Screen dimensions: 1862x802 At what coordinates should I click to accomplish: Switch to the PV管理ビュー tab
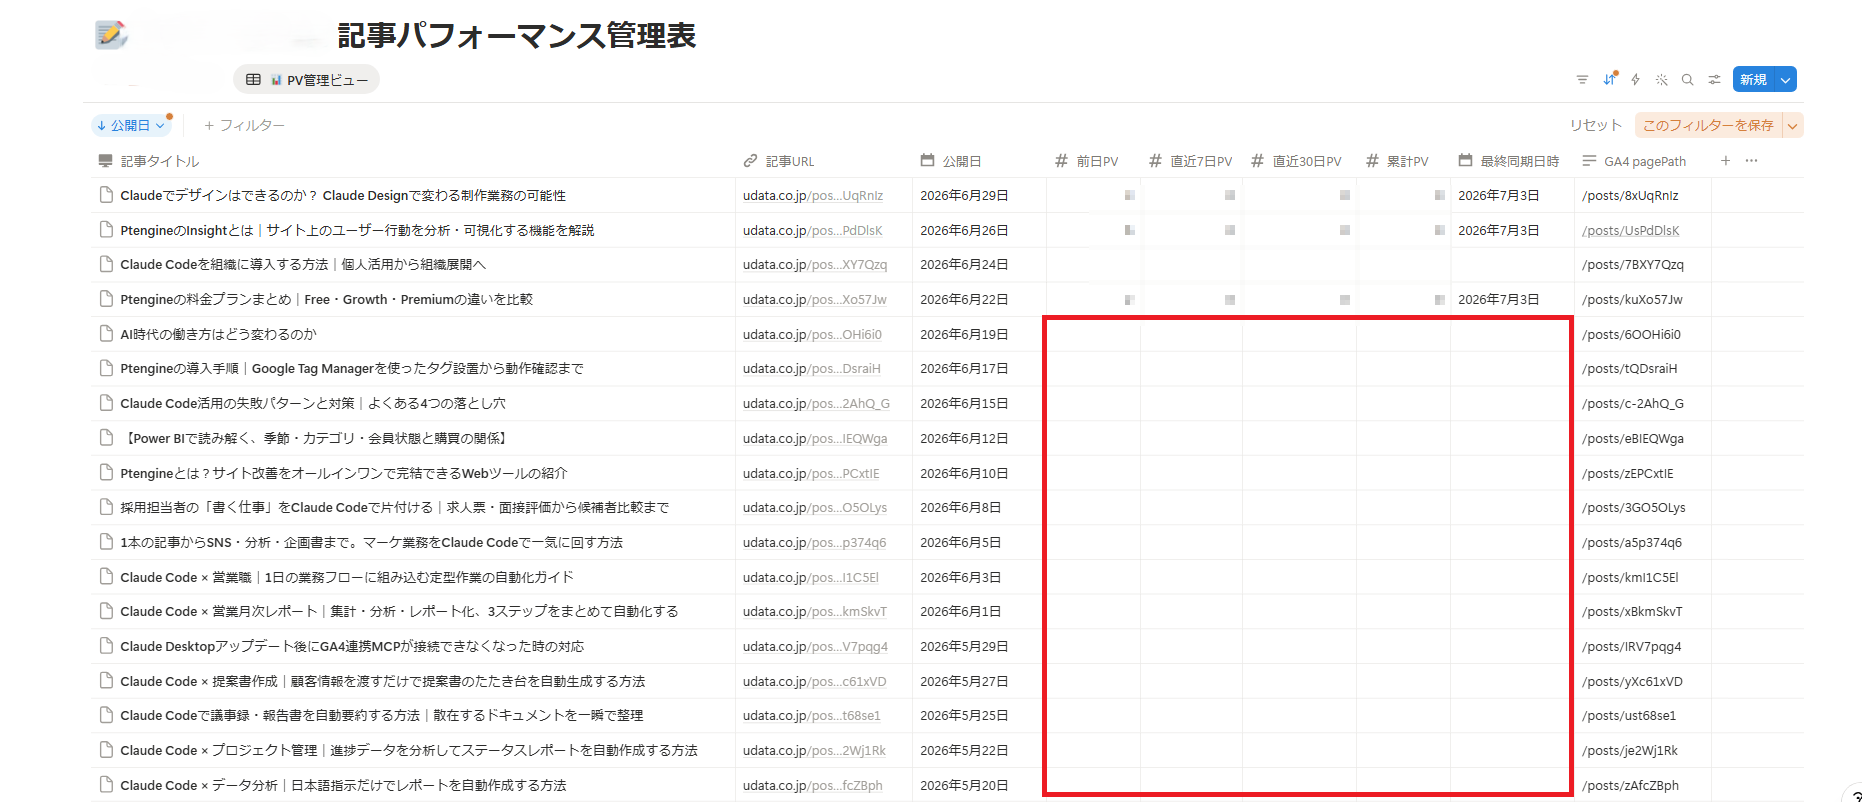[x=306, y=80]
